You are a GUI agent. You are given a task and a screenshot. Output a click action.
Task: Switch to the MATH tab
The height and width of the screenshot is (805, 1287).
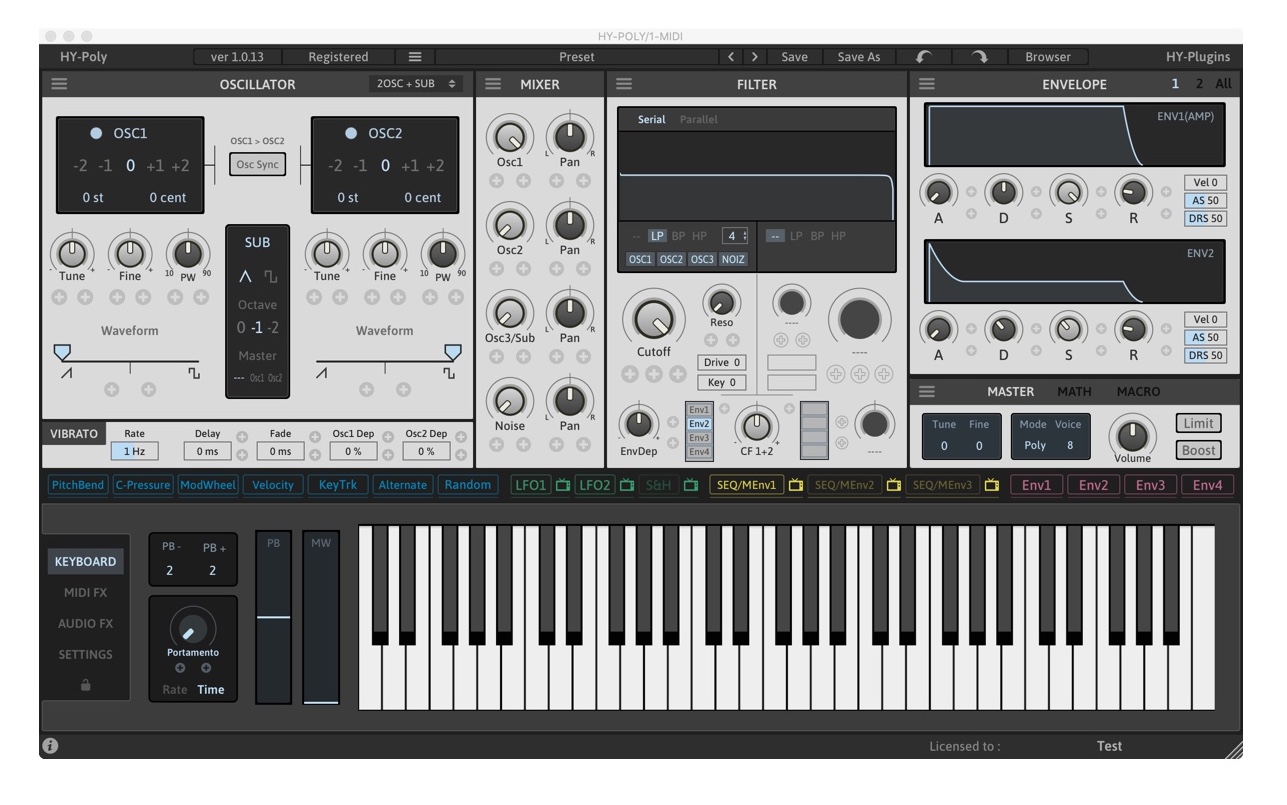pos(1075,391)
